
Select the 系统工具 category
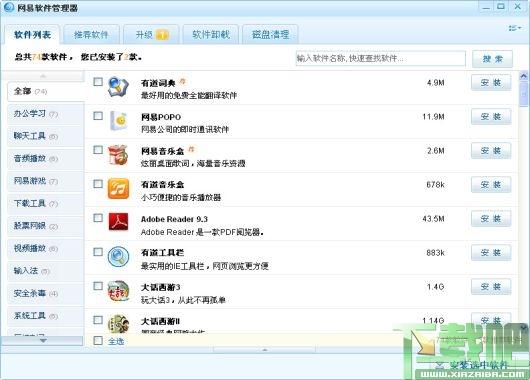[45, 316]
